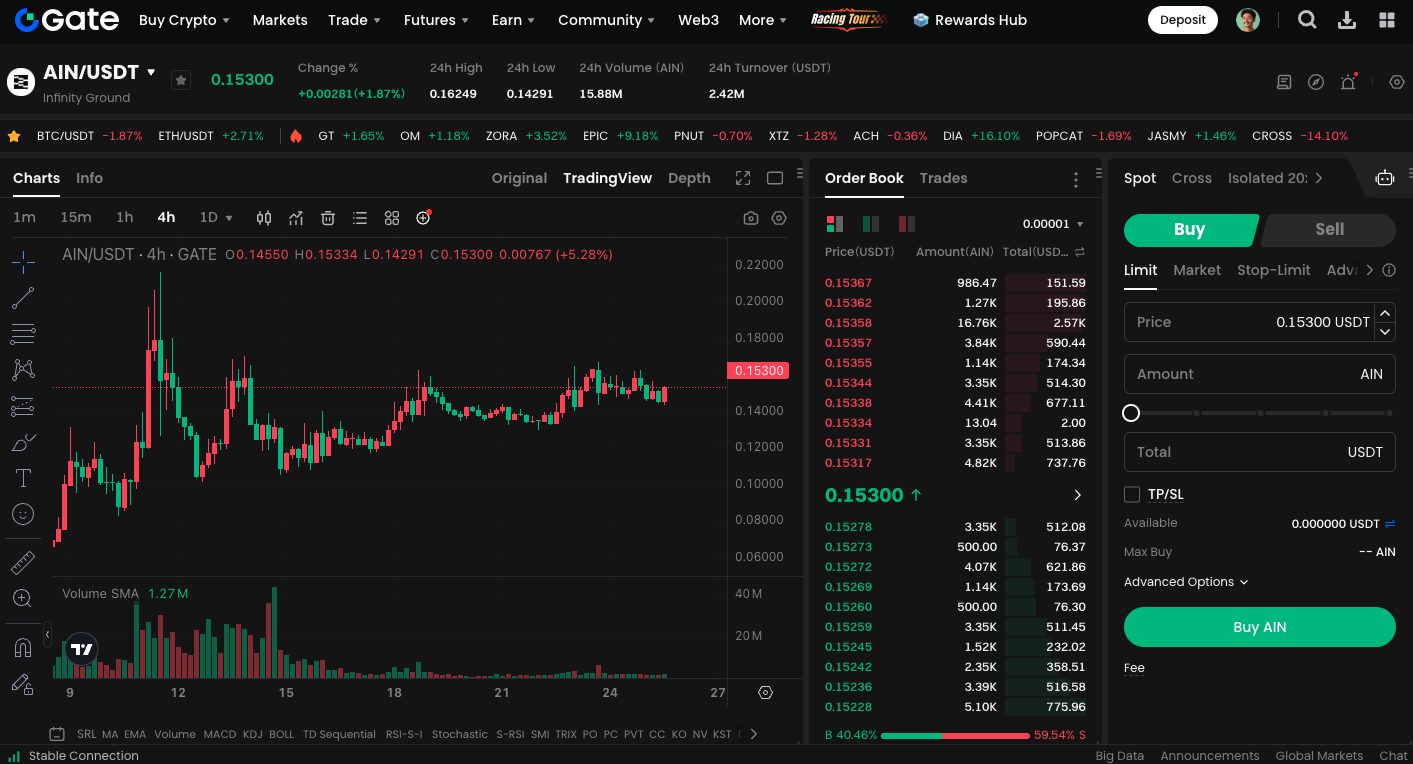Screen dimensions: 1413x764
Task: Show more order type tabs arrow
Action: tap(1370, 270)
